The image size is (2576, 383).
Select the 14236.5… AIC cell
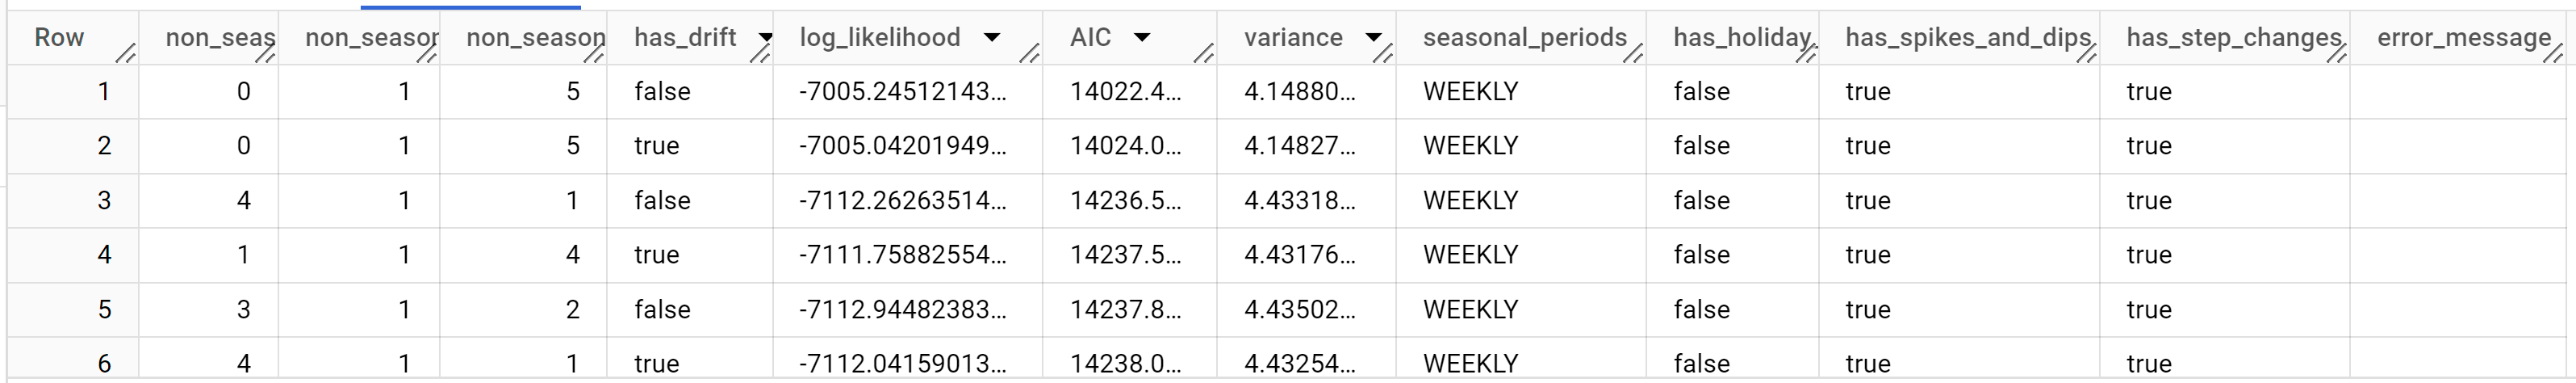click(x=1125, y=201)
